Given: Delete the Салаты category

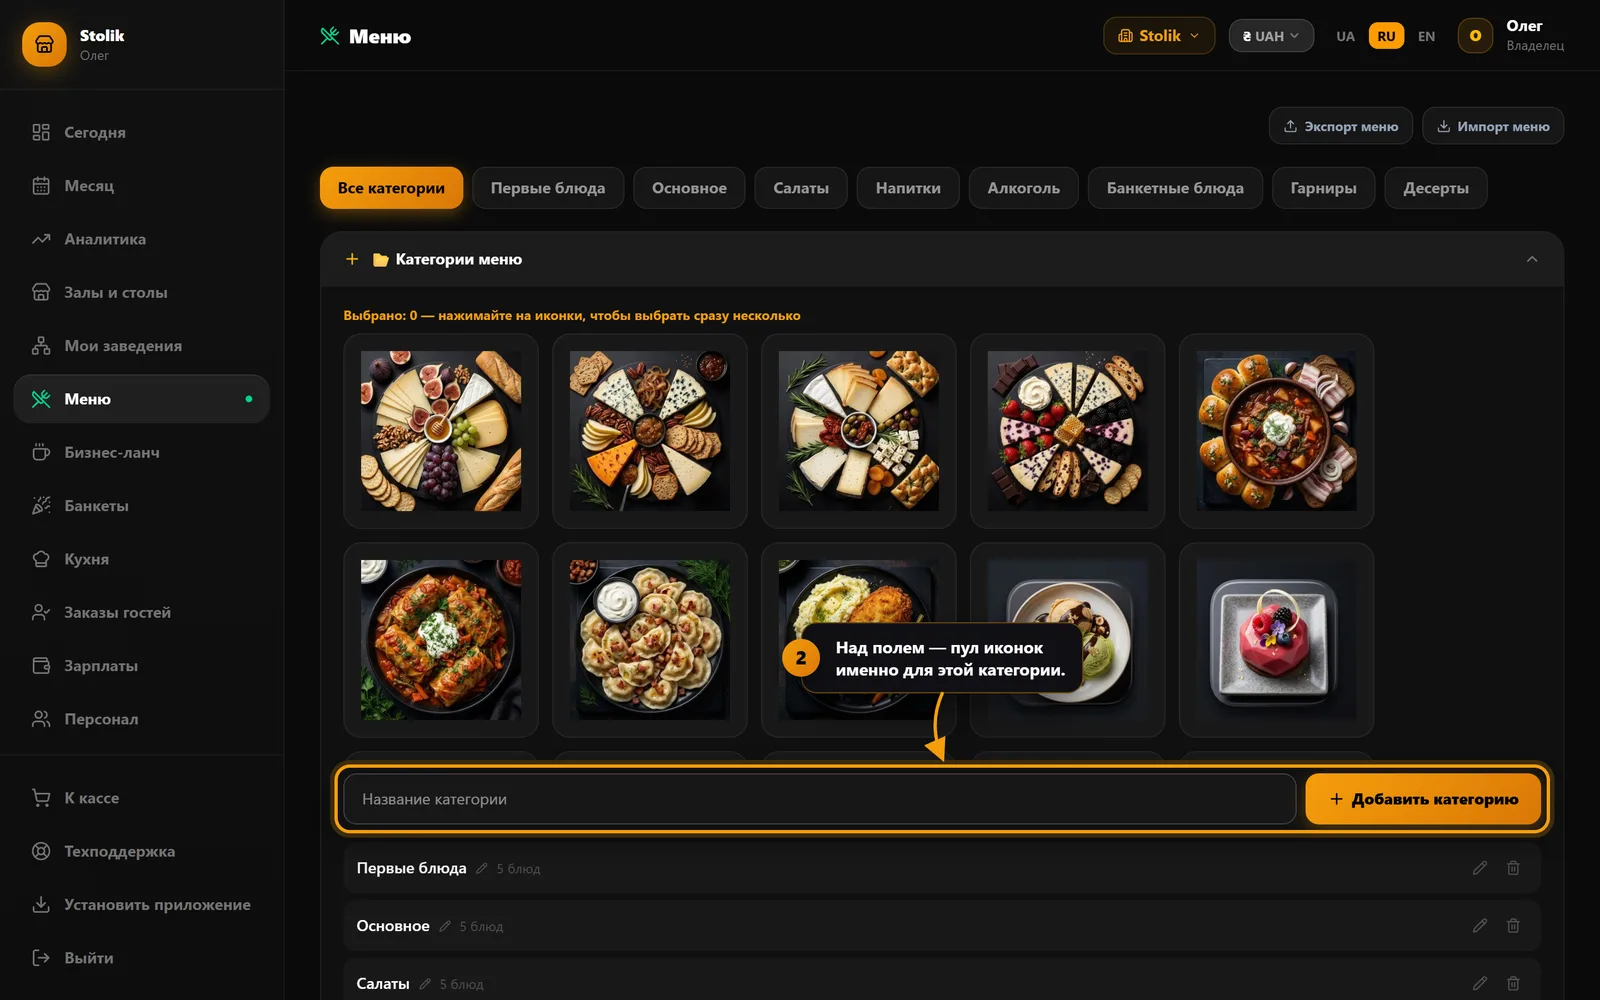Looking at the screenshot, I should [x=1513, y=984].
